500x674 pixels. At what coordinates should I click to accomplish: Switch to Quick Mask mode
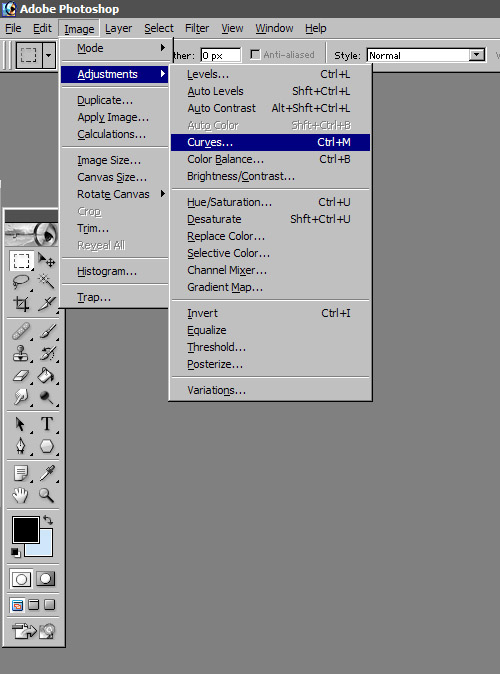tap(46, 579)
